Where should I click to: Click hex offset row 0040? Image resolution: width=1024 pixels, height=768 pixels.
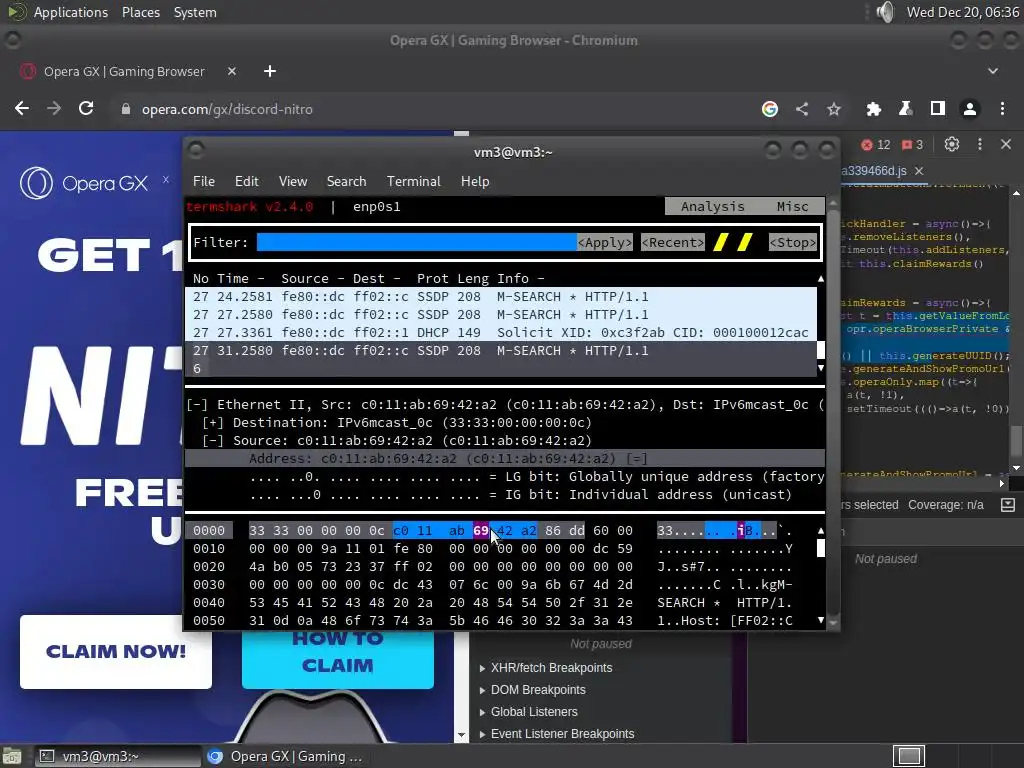(208, 602)
